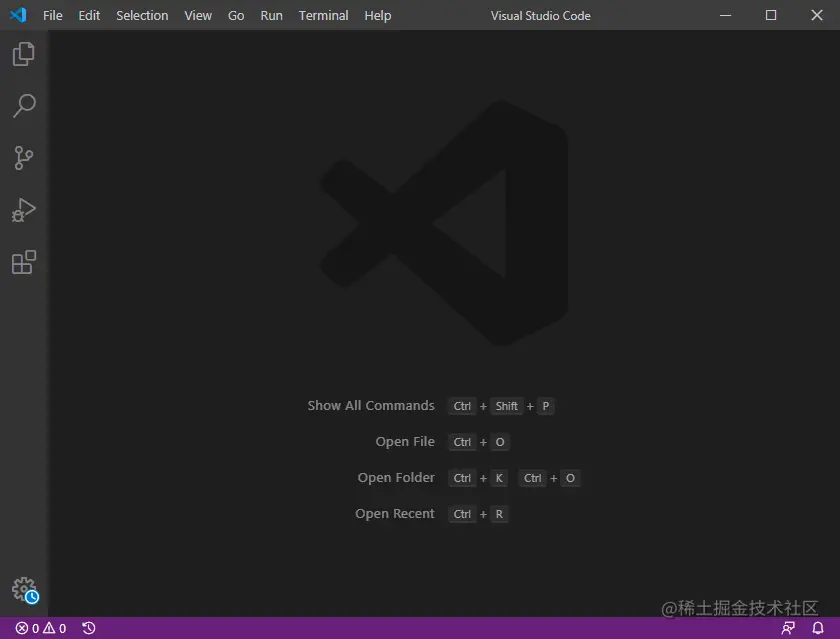The height and width of the screenshot is (639, 840).
Task: Click the Visual Studio Code window title
Action: 541,16
